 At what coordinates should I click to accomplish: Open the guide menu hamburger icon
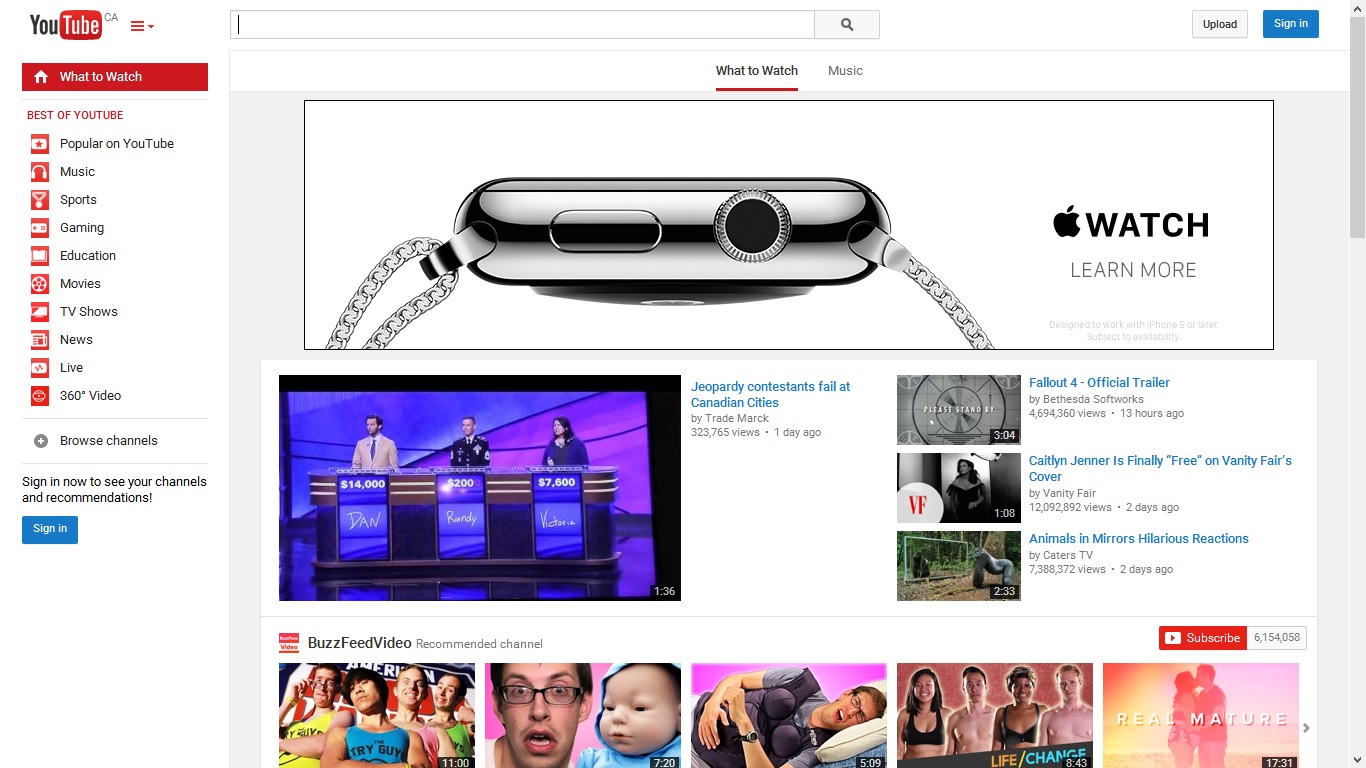coord(142,26)
